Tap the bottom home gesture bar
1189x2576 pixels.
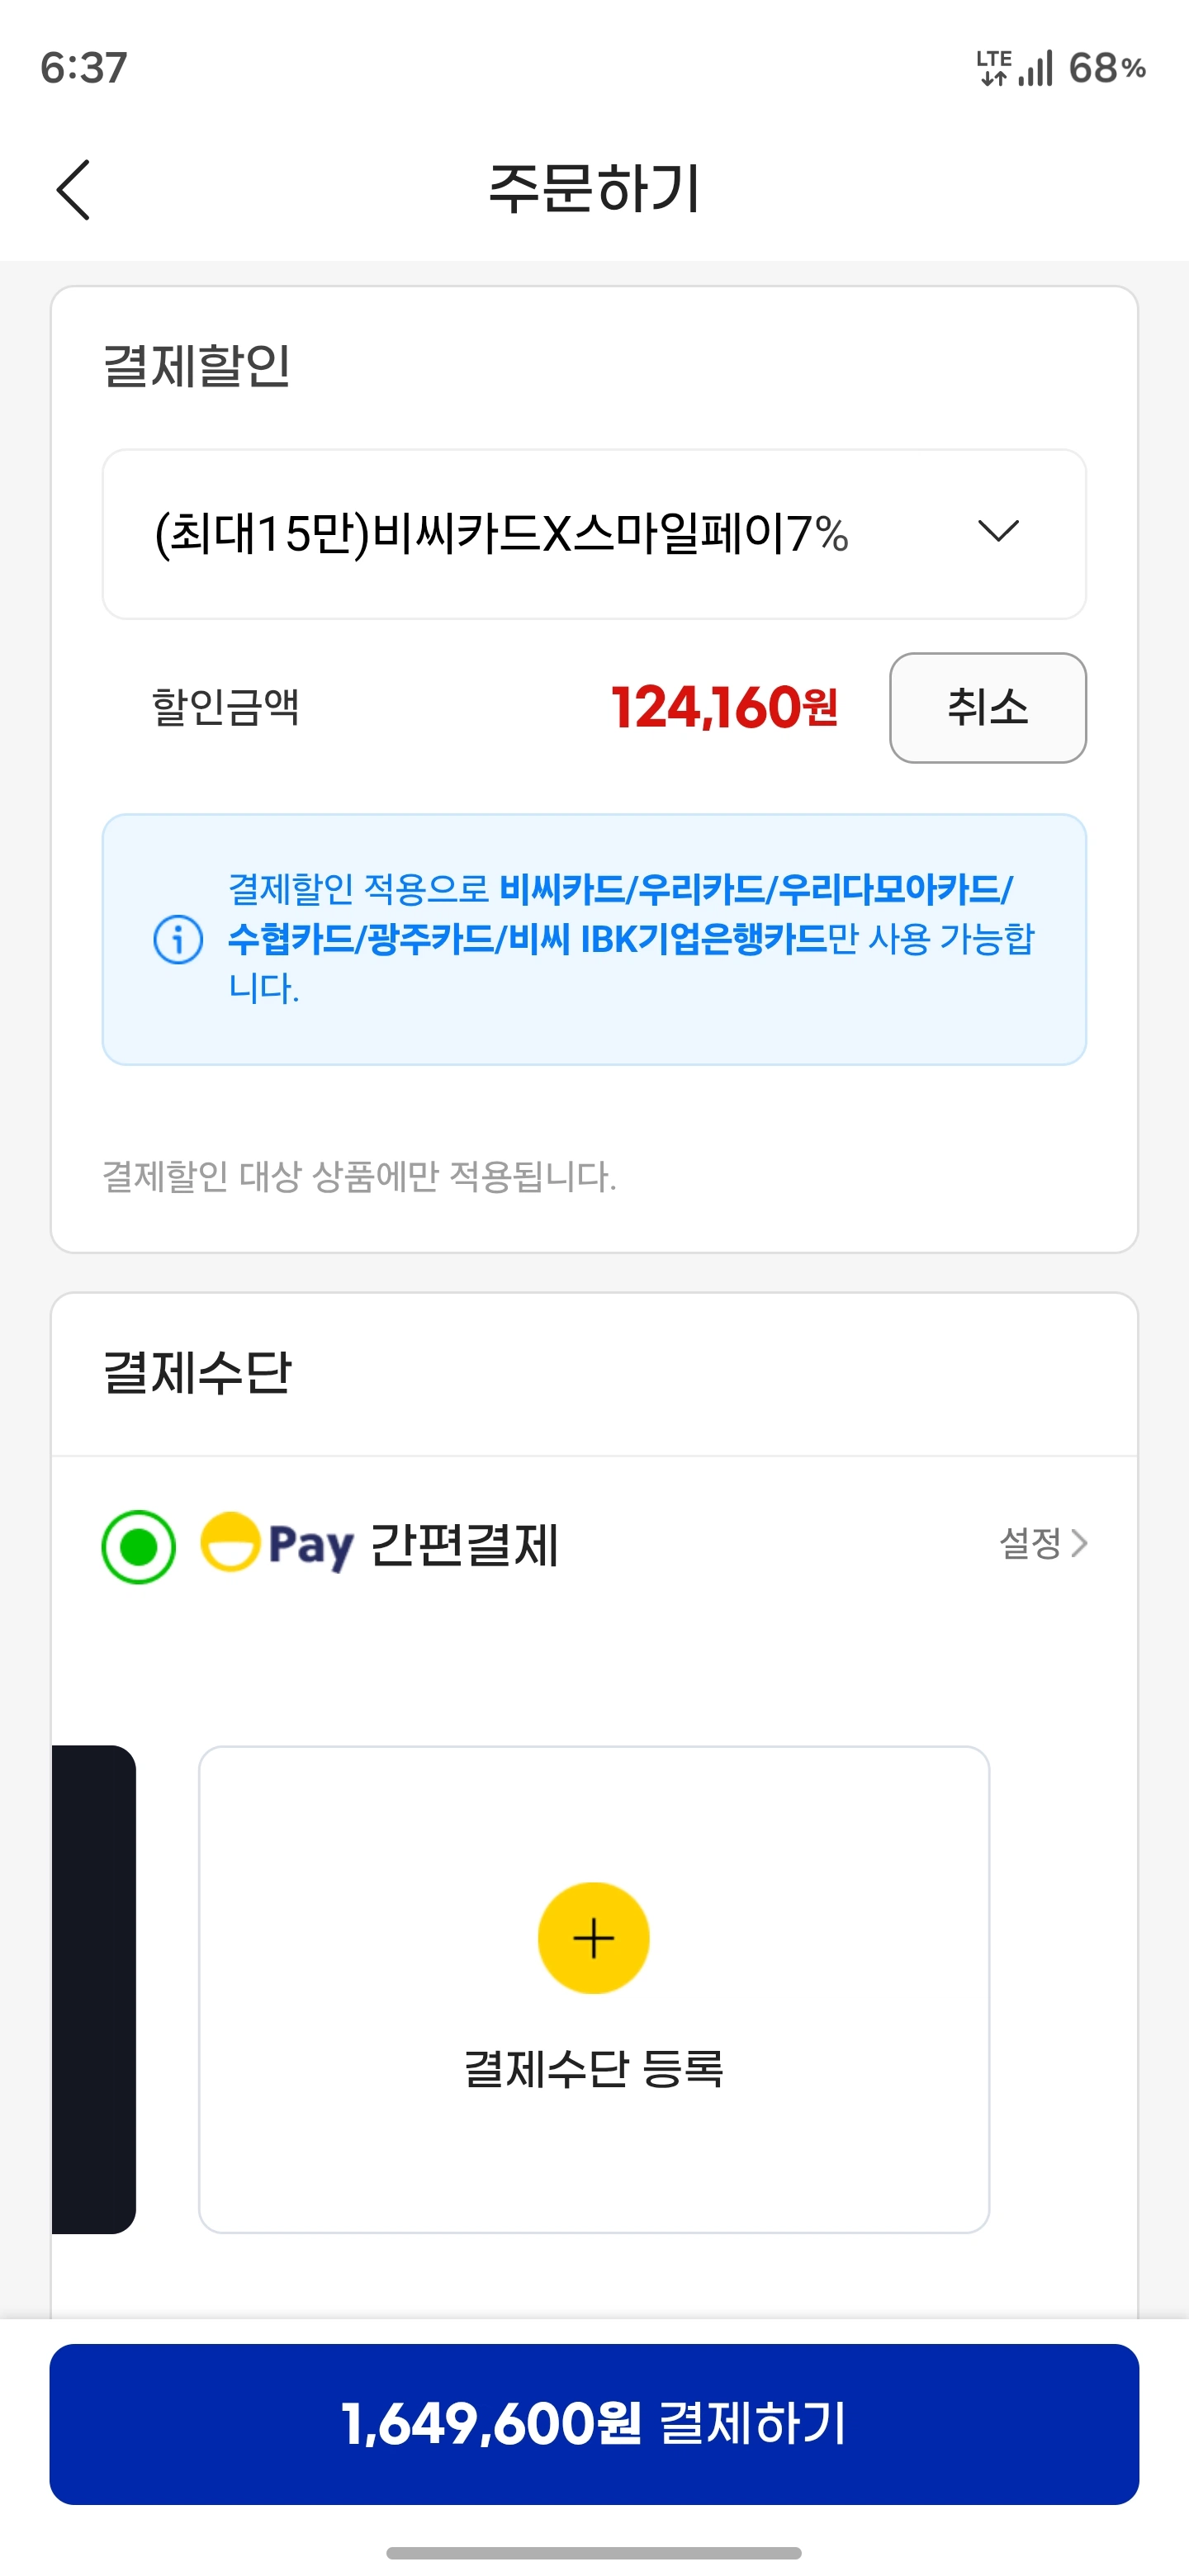click(593, 2553)
